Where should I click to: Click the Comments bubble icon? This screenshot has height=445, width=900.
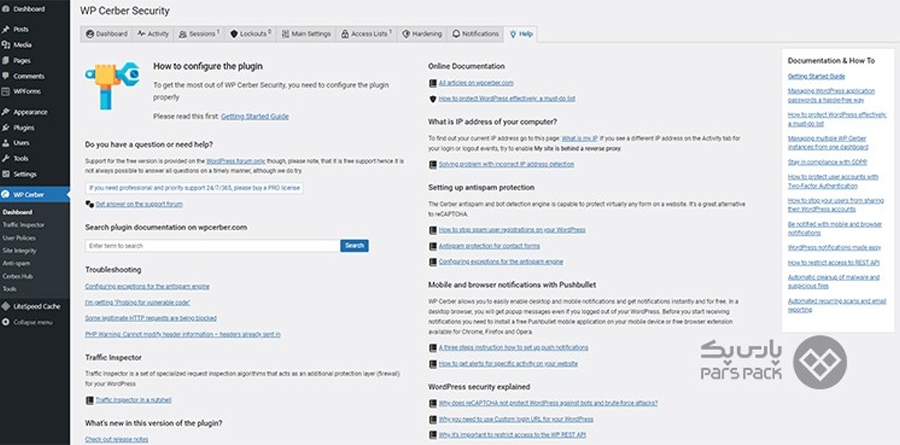pos(6,76)
